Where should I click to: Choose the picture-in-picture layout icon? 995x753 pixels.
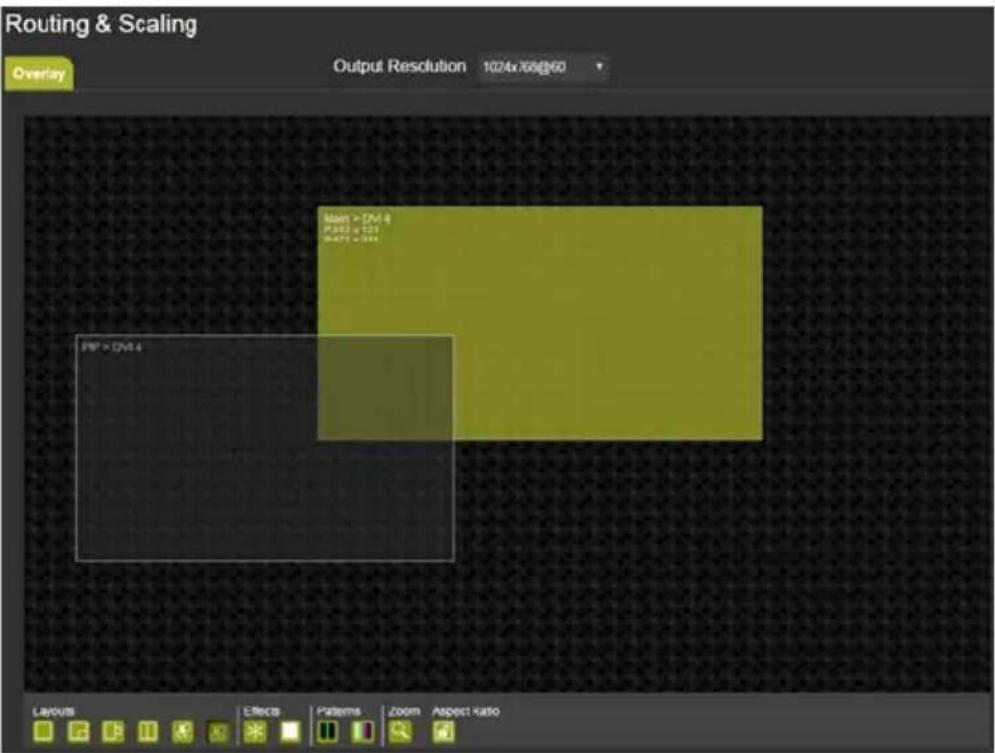coord(78,731)
